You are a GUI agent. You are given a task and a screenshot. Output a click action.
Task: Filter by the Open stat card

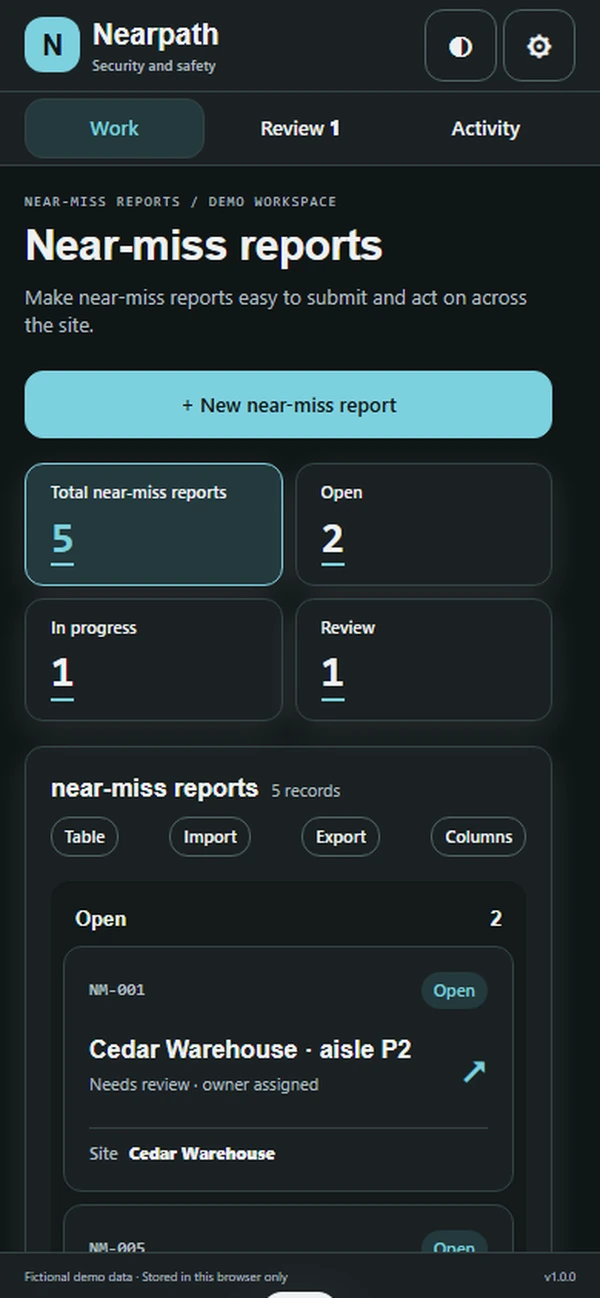[424, 524]
